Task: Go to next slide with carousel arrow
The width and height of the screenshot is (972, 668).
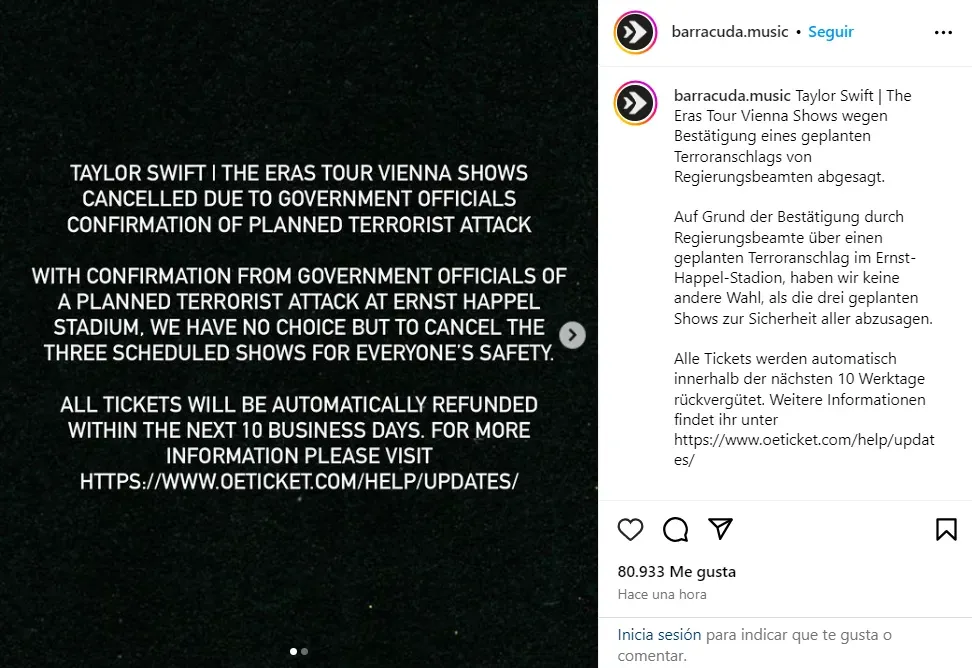Action: 572,335
